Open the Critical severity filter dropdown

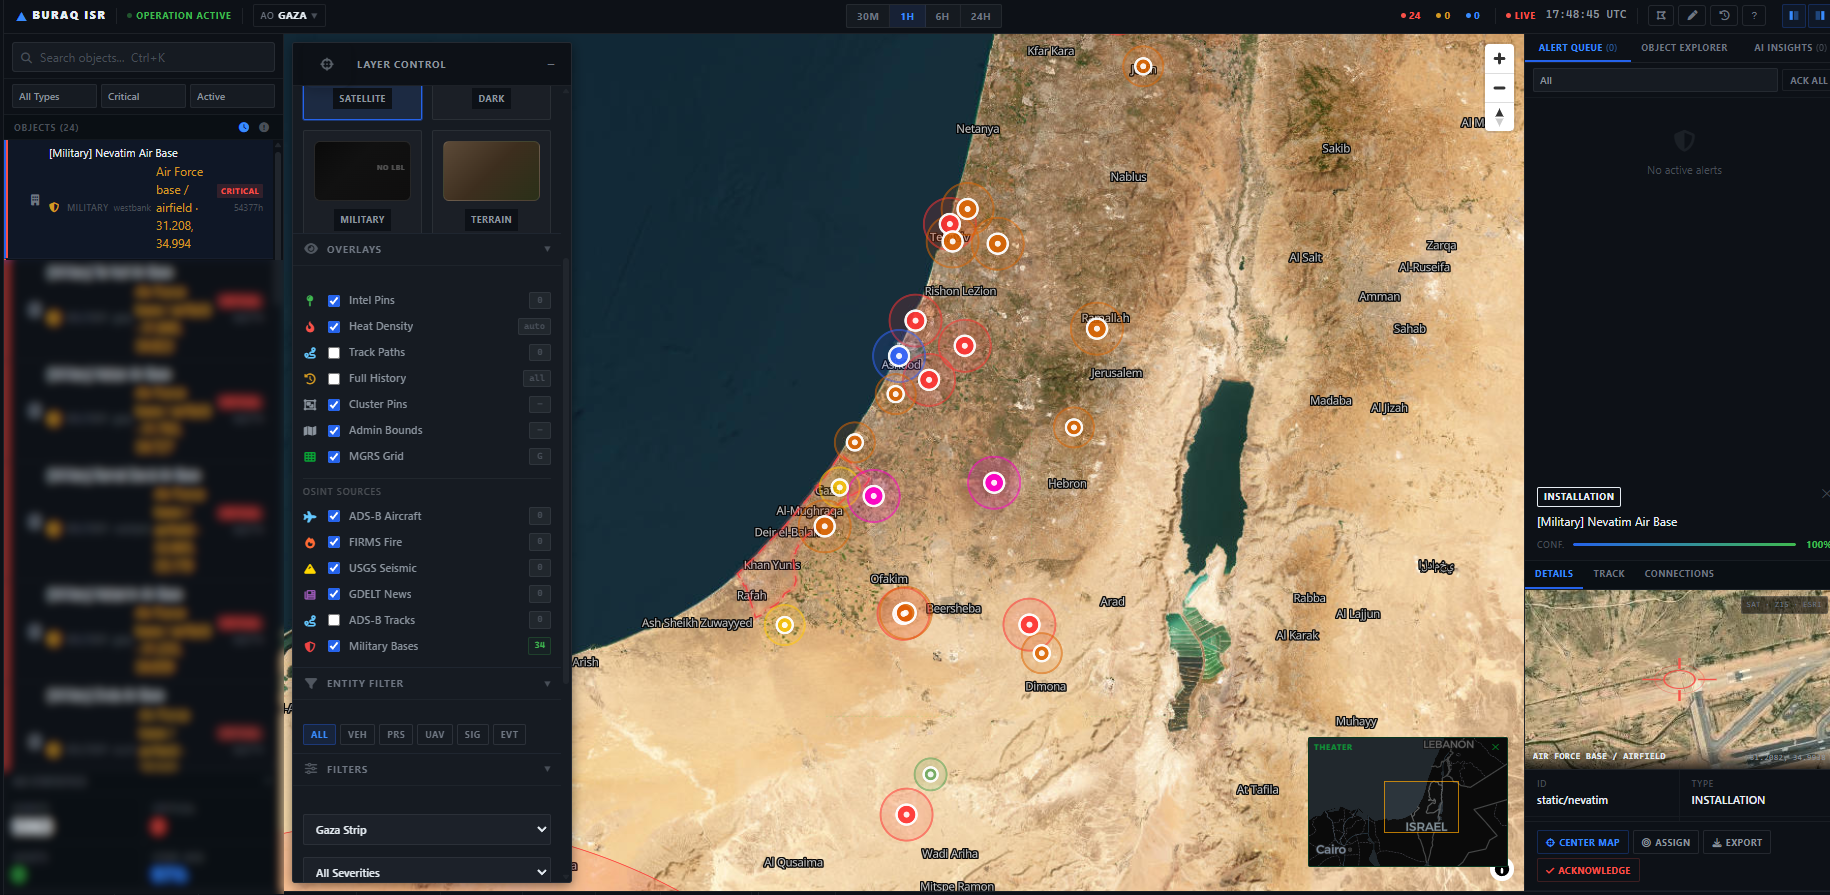pos(144,96)
